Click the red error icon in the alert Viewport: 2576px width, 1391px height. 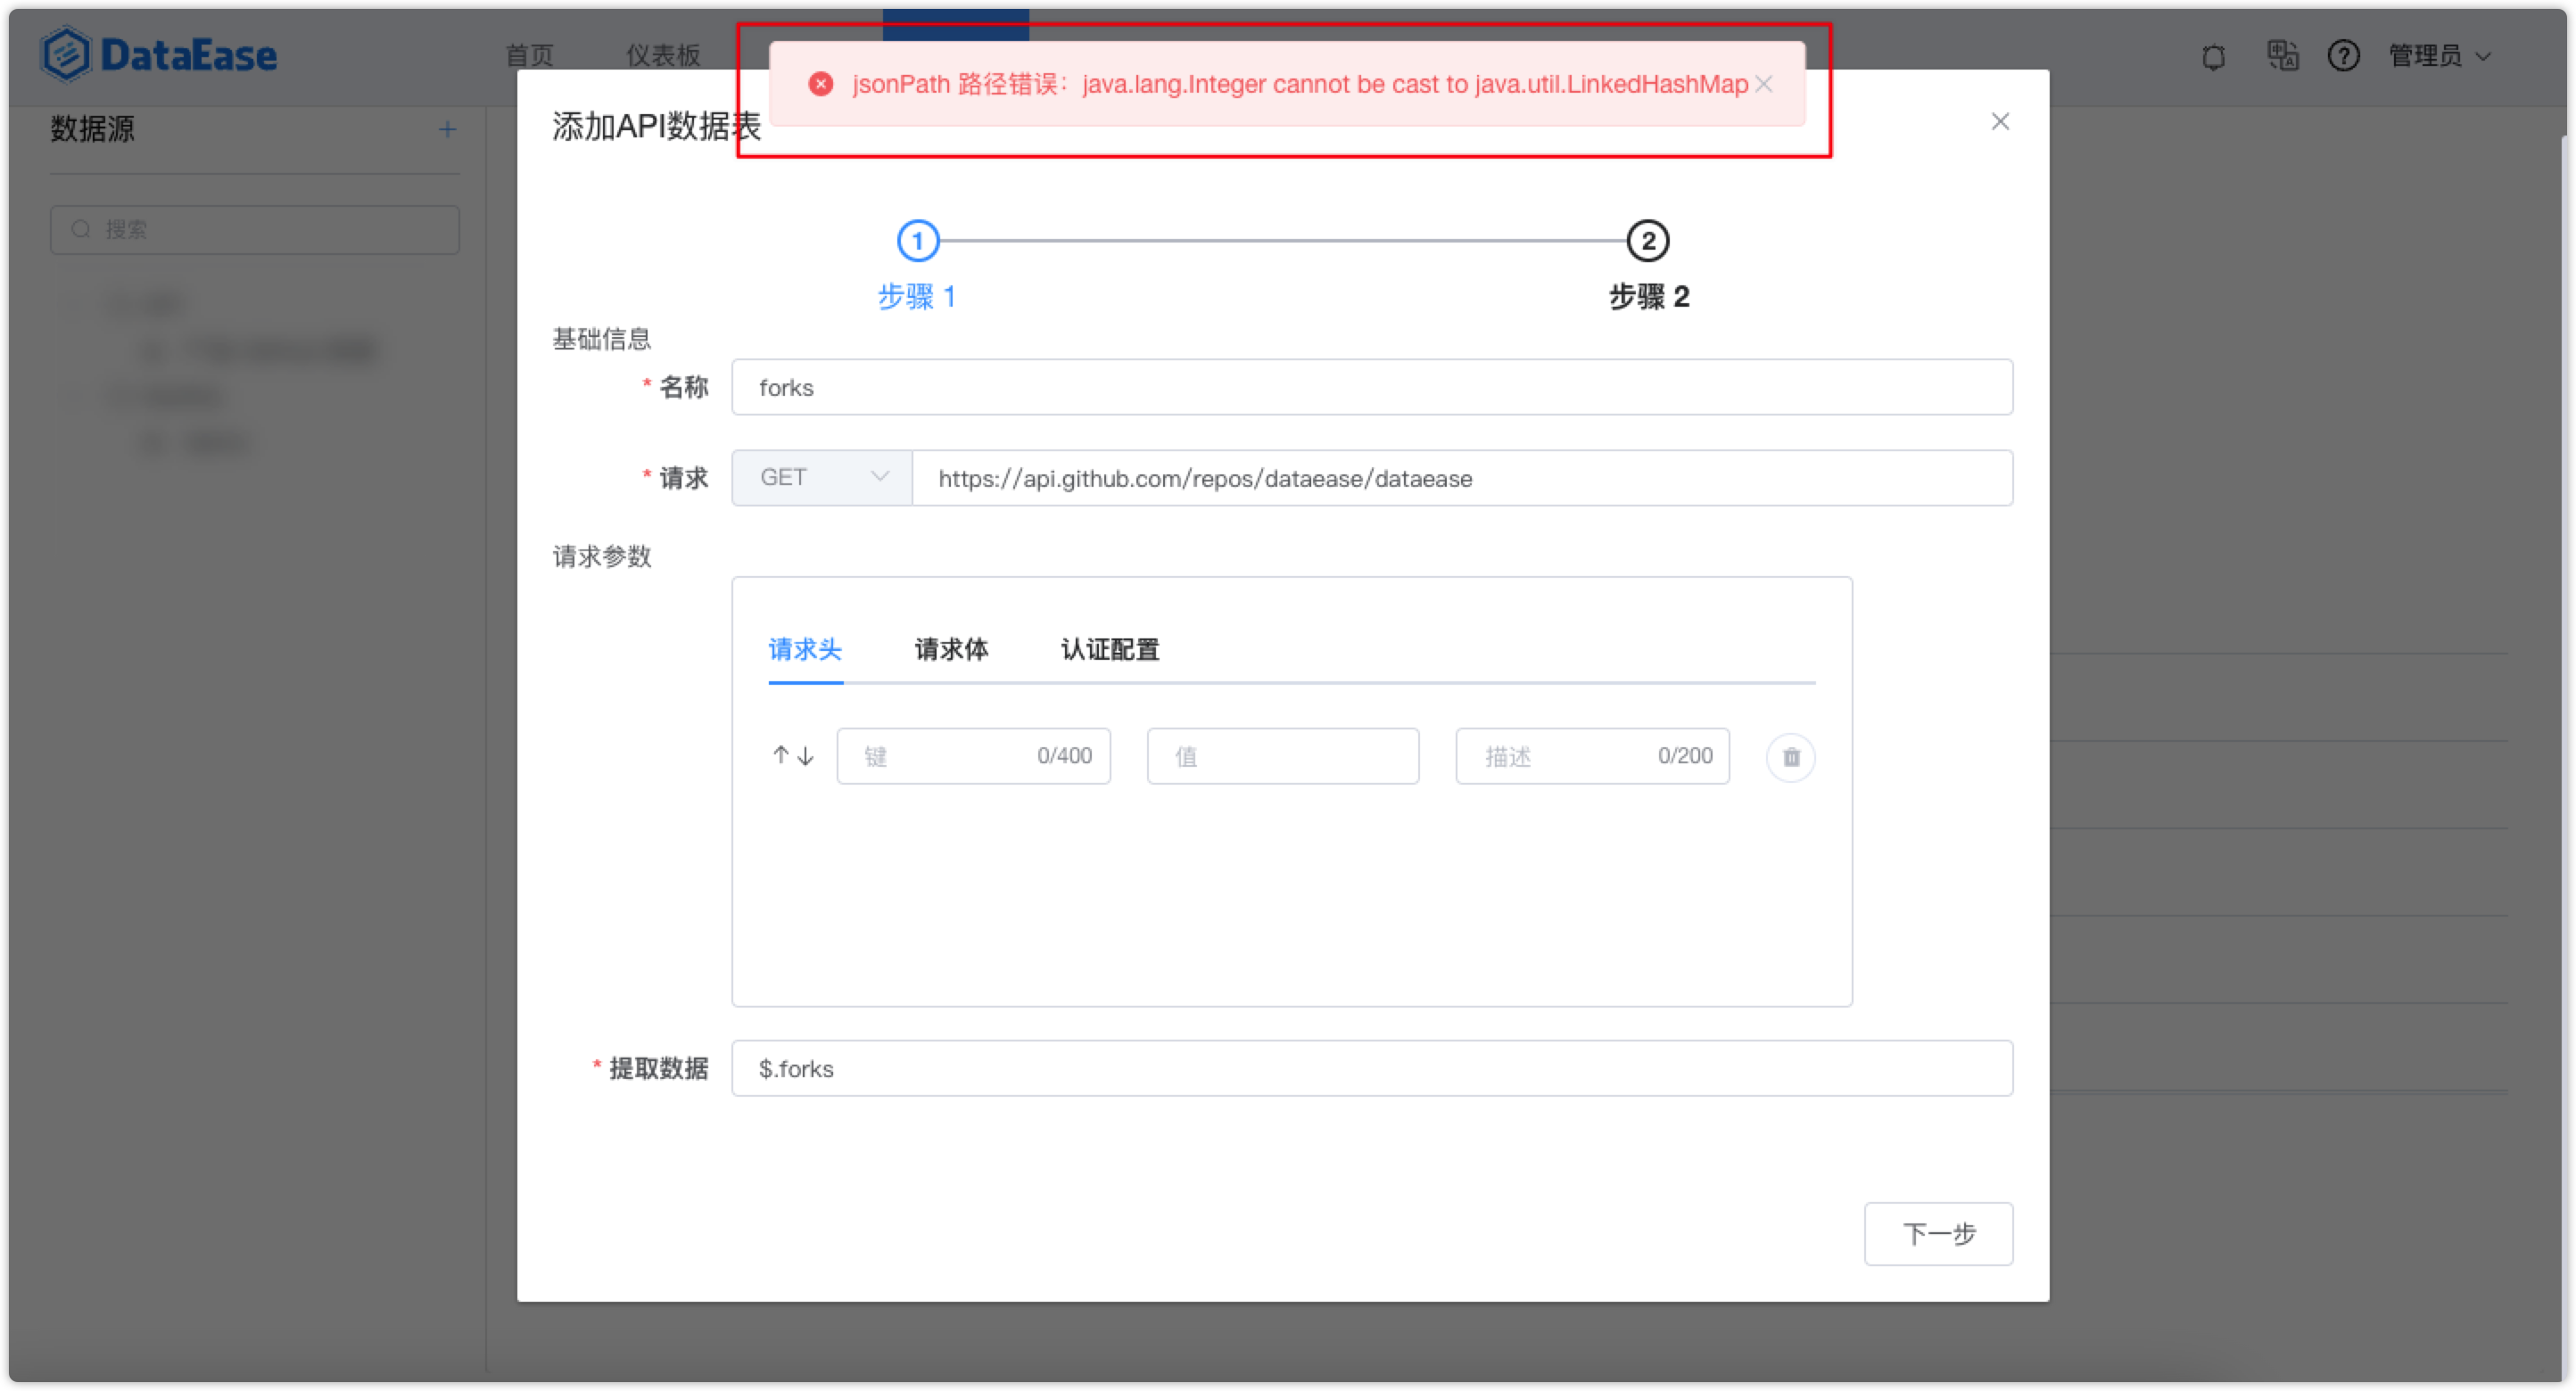coord(821,84)
